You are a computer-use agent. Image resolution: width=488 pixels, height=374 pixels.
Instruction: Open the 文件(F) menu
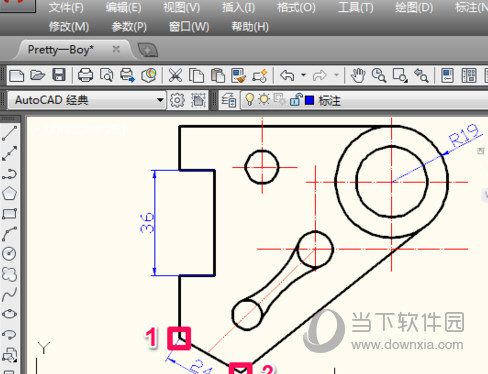[x=66, y=7]
